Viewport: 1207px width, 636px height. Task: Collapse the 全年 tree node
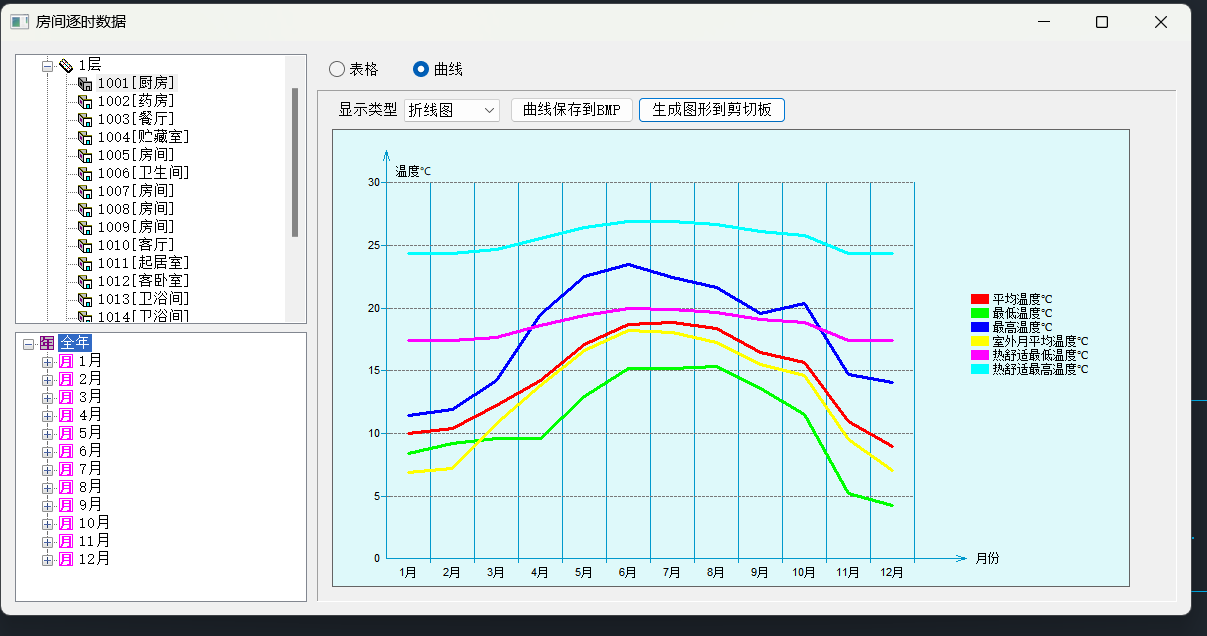point(28,343)
